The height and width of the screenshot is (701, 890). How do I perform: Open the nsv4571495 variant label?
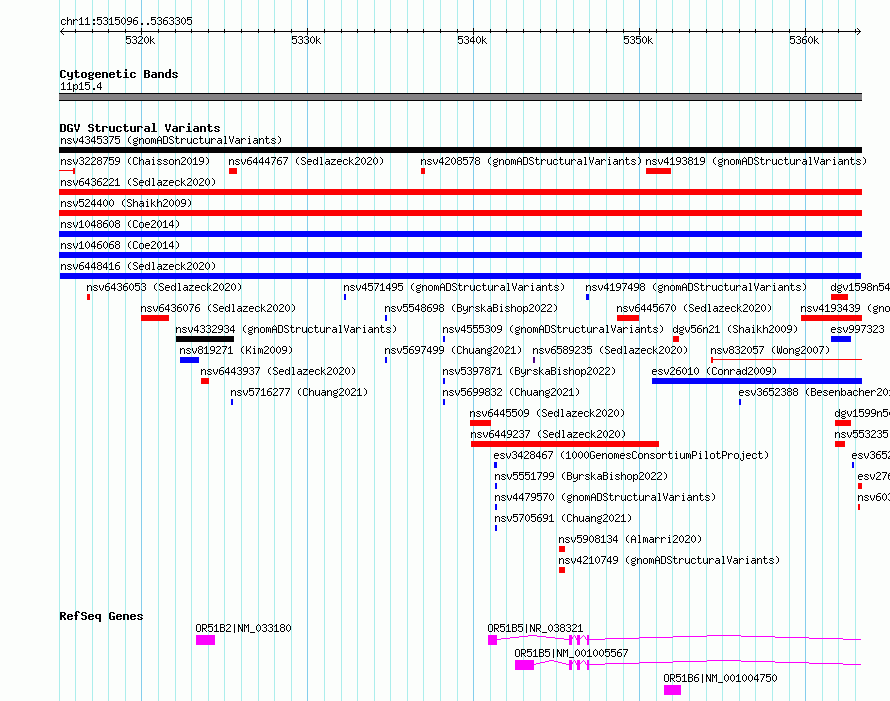(x=454, y=287)
